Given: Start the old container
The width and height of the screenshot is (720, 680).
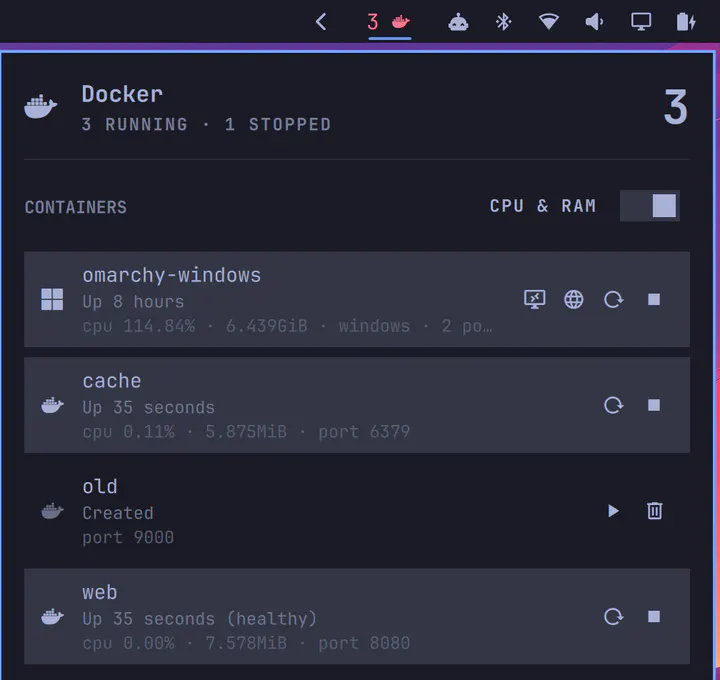Looking at the screenshot, I should pyautogui.click(x=613, y=511).
